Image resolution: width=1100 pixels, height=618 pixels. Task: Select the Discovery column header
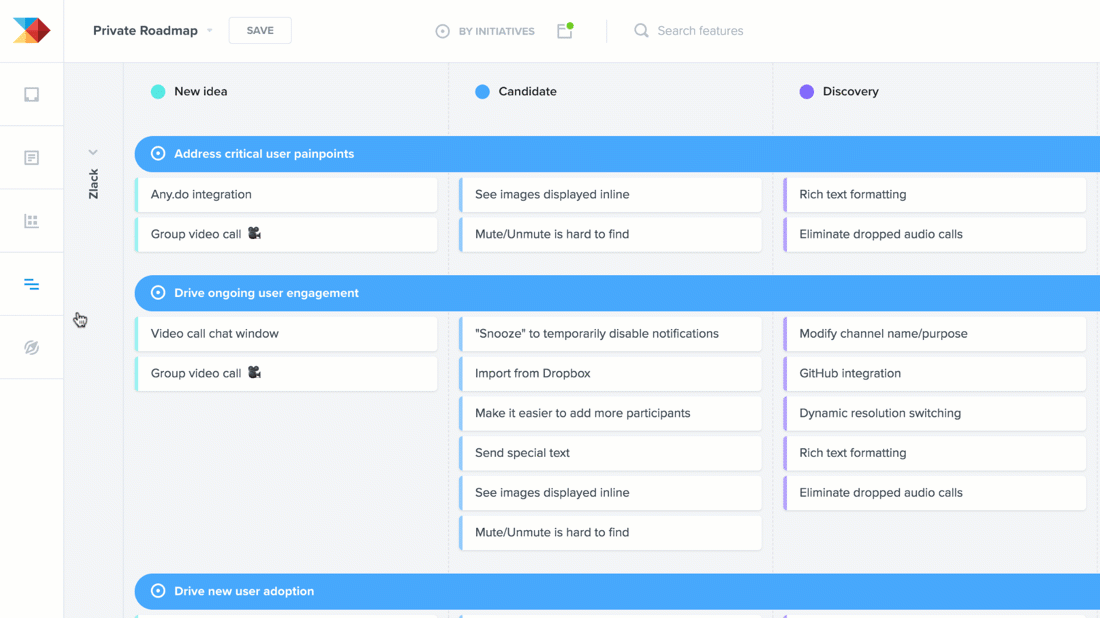pyautogui.click(x=850, y=91)
